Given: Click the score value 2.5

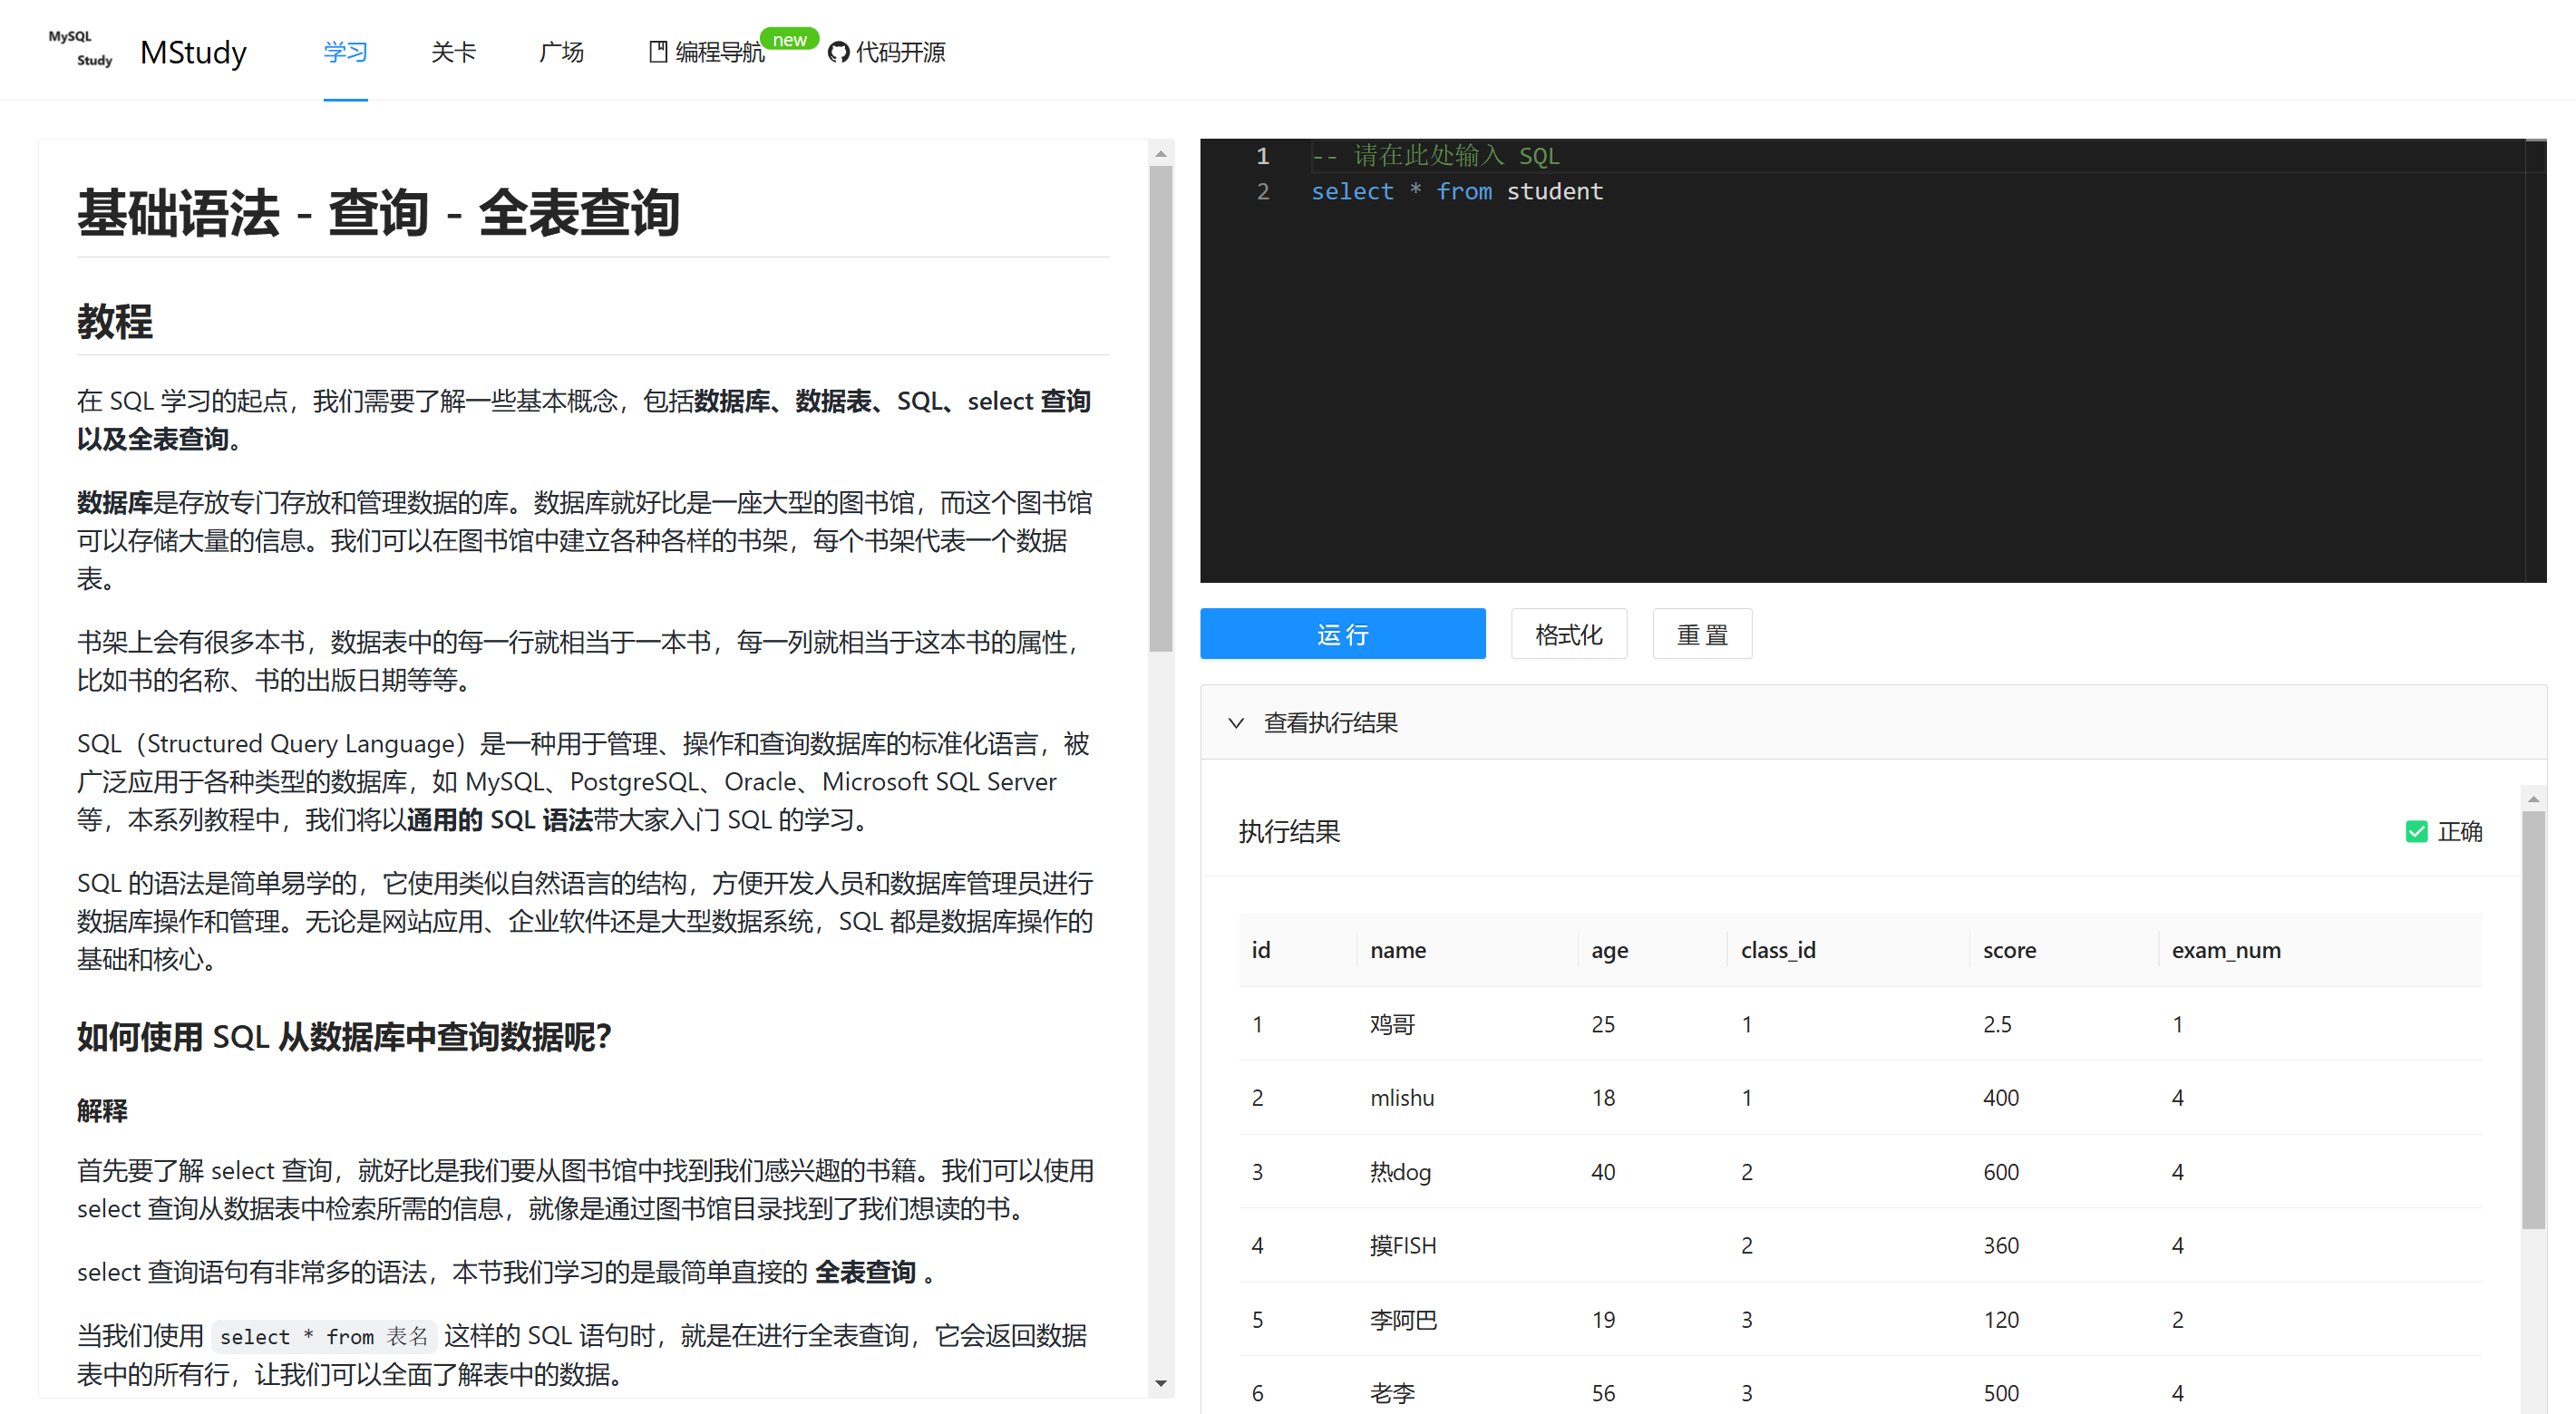Looking at the screenshot, I should coord(1996,1024).
